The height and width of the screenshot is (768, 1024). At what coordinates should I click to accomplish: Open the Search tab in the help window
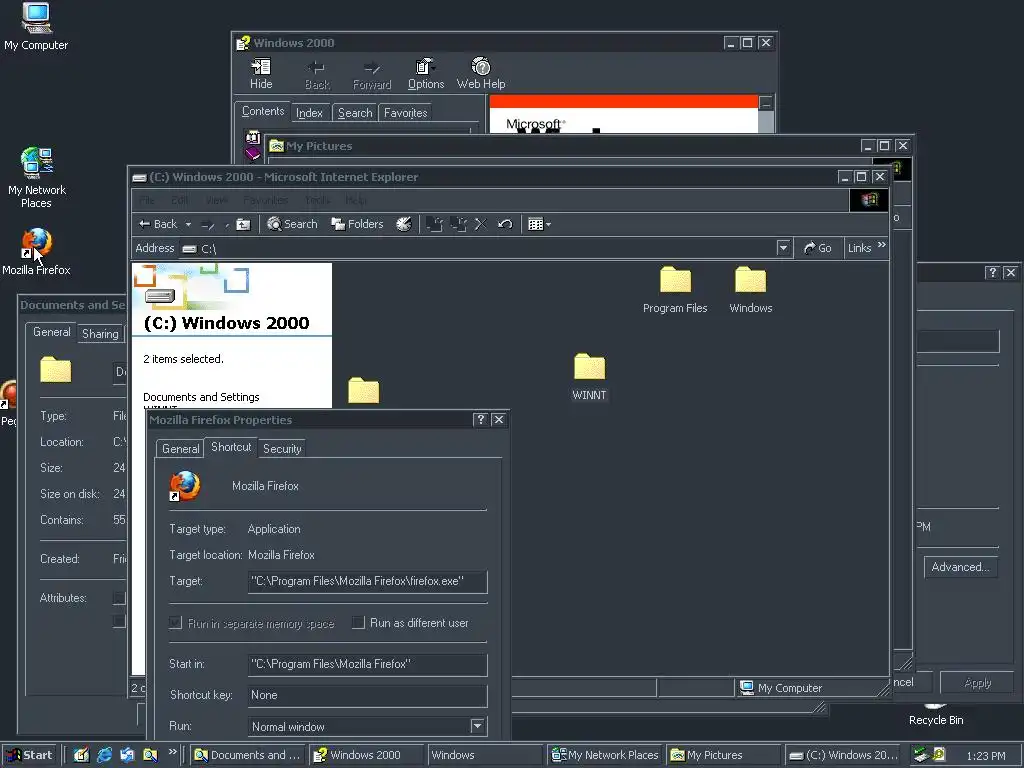[355, 113]
